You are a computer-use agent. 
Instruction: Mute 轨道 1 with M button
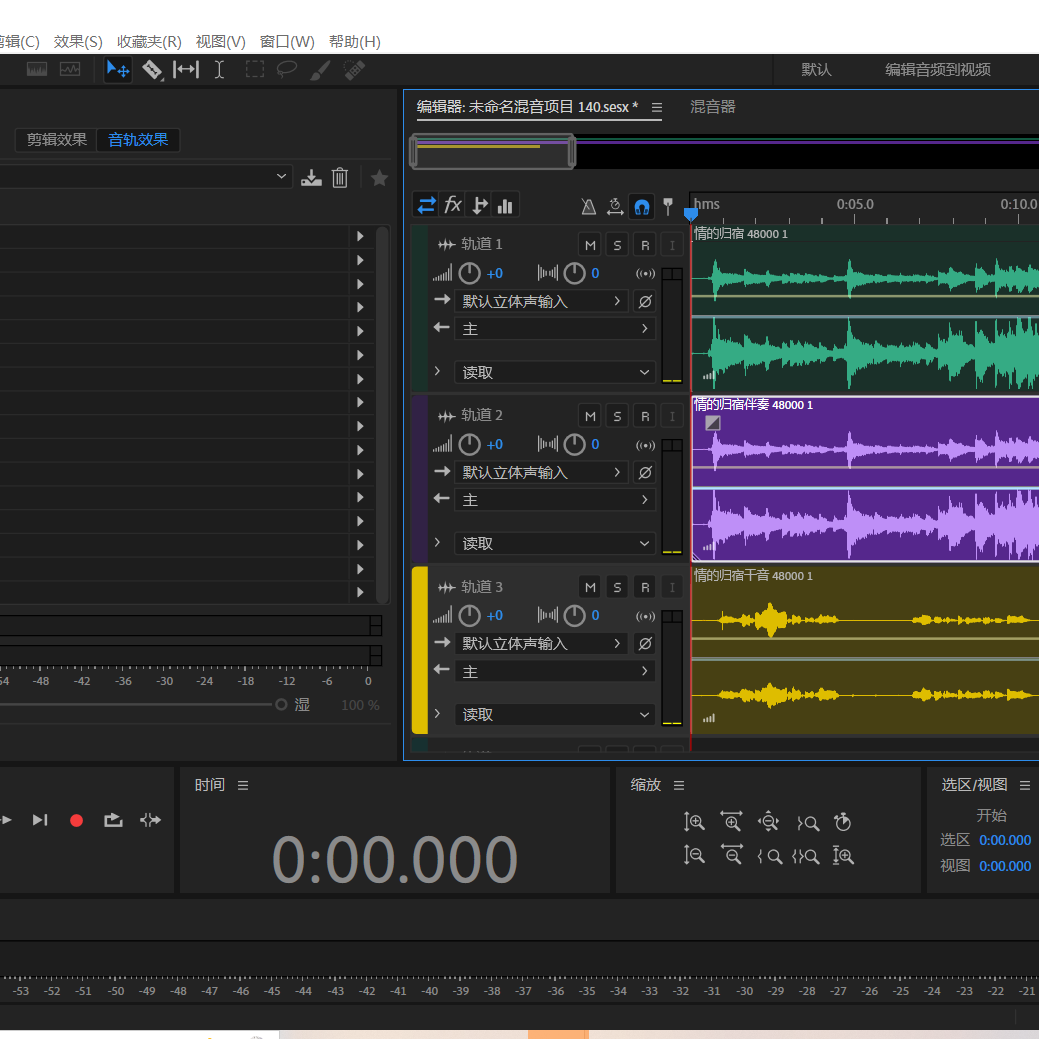pyautogui.click(x=590, y=245)
